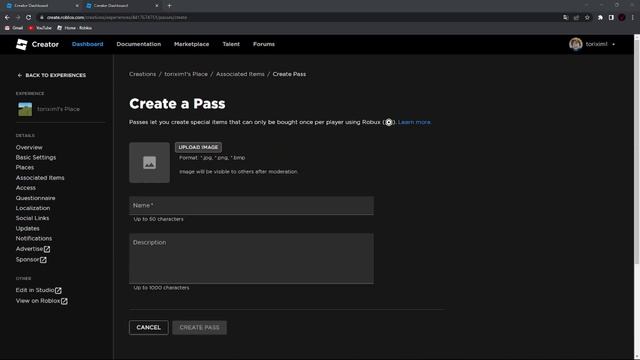
Task: Click the Sponsor external link icon
Action: click(43, 260)
